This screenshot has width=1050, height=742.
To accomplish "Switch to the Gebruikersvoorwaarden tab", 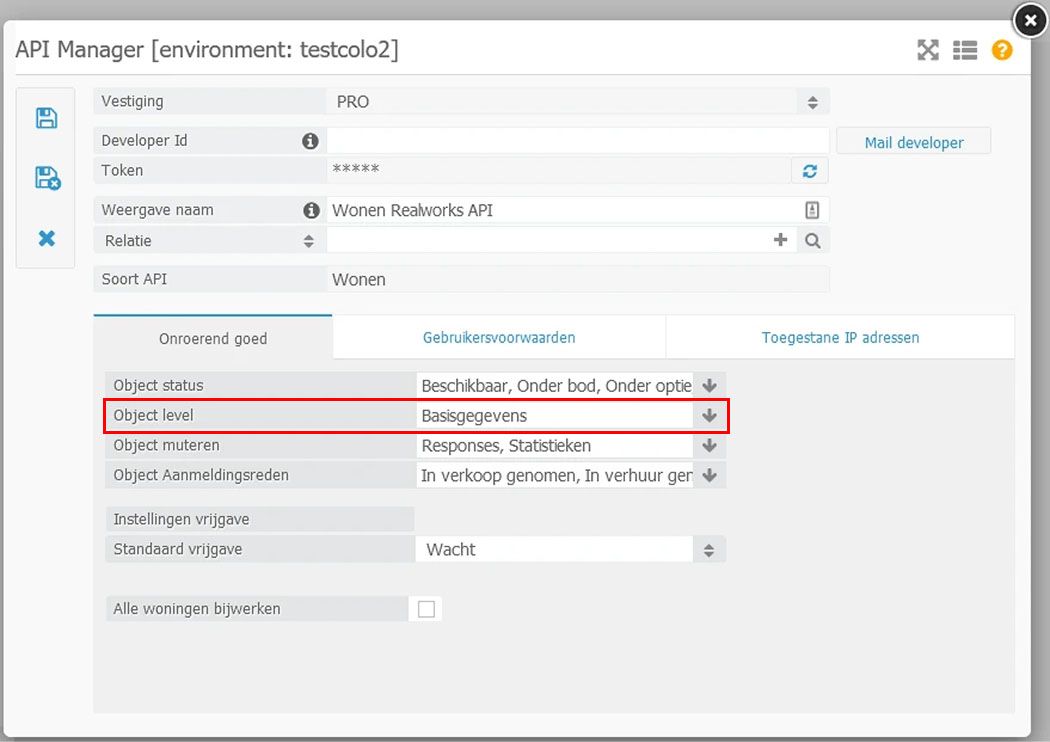I will coord(499,338).
